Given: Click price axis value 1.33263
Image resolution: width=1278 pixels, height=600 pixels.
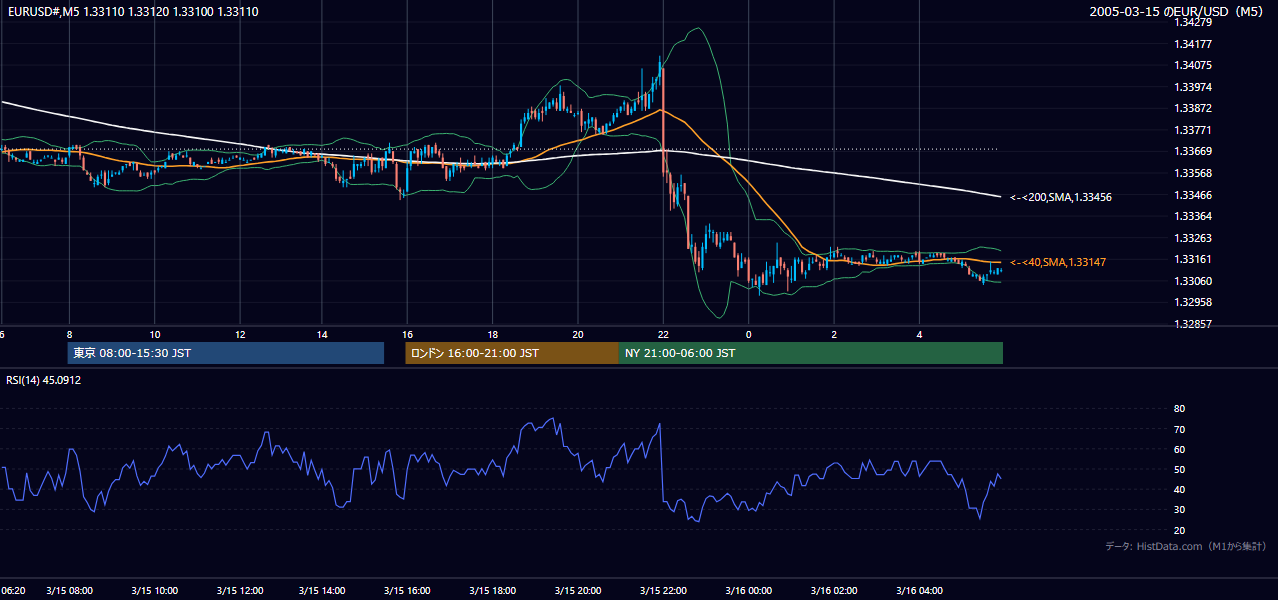Looking at the screenshot, I should pyautogui.click(x=1194, y=238).
